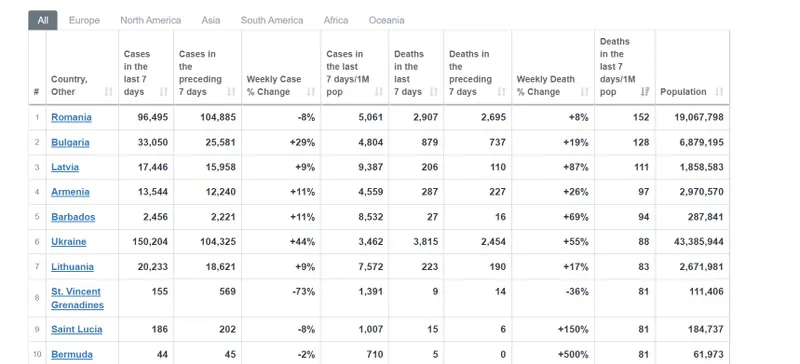Switch to the Europe tab
Viewport: 800px width, 364px height.
pos(84,20)
